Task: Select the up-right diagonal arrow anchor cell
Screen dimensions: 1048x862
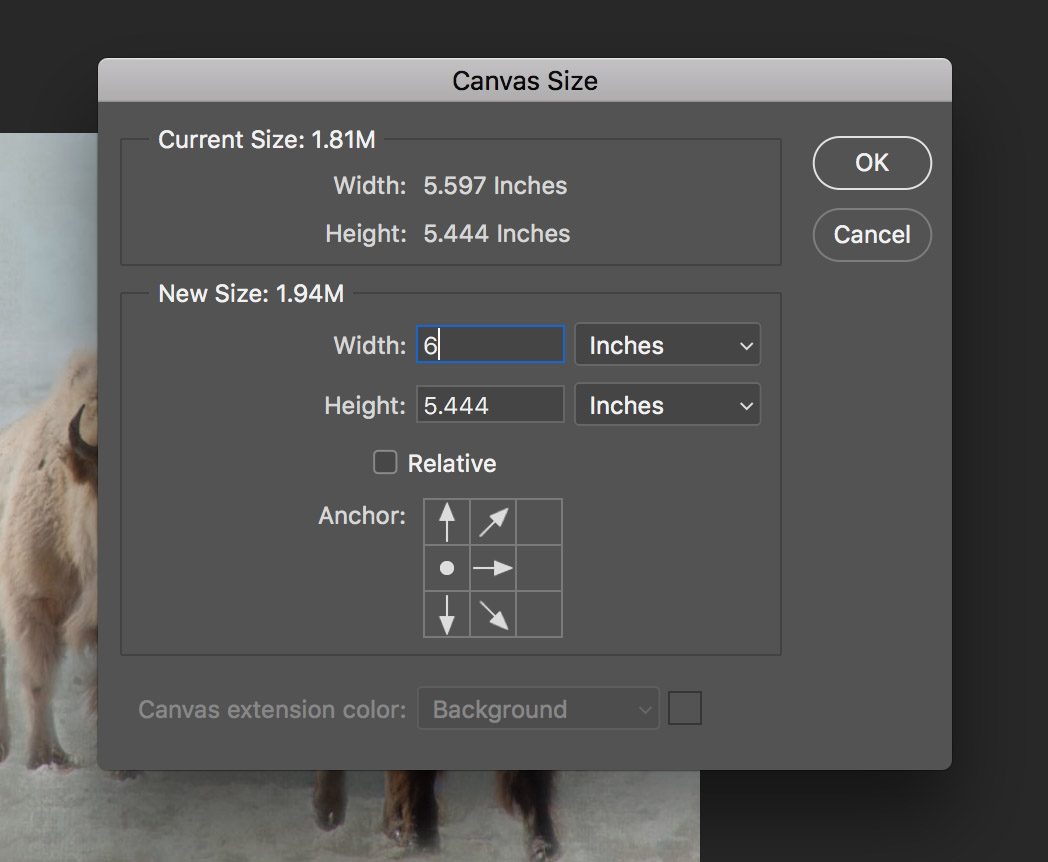Action: [x=493, y=522]
